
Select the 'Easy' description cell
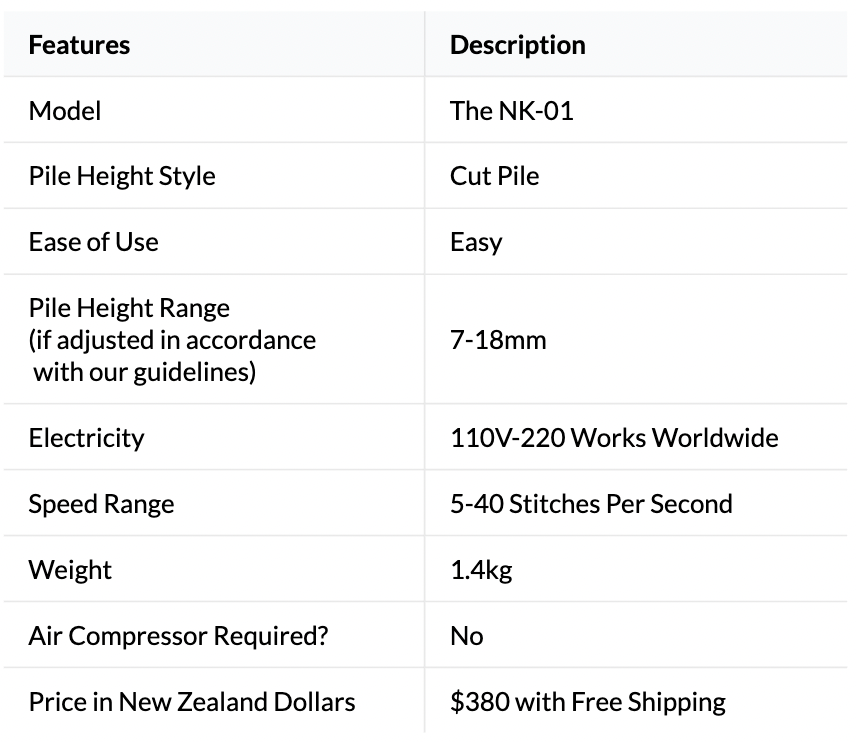476,243
